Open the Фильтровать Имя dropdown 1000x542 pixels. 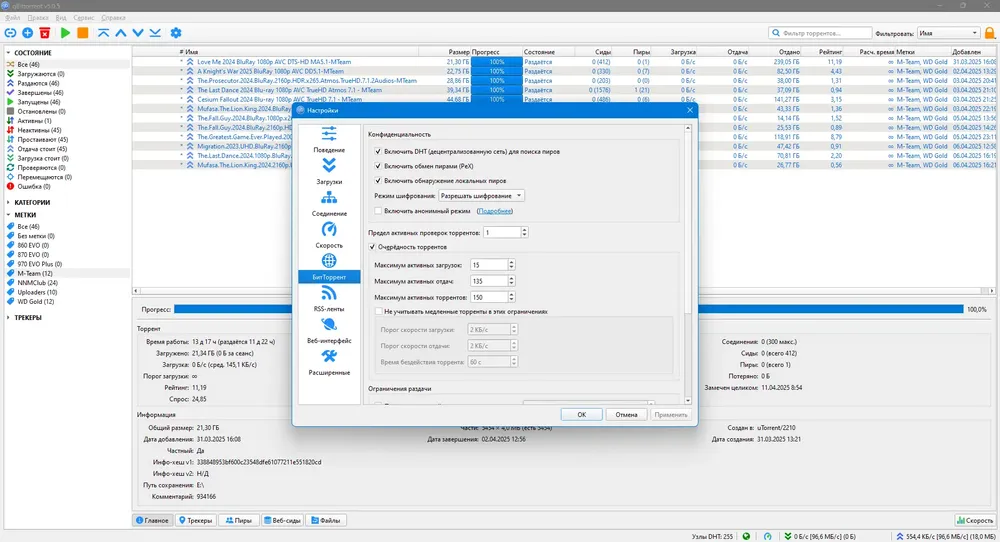point(948,33)
